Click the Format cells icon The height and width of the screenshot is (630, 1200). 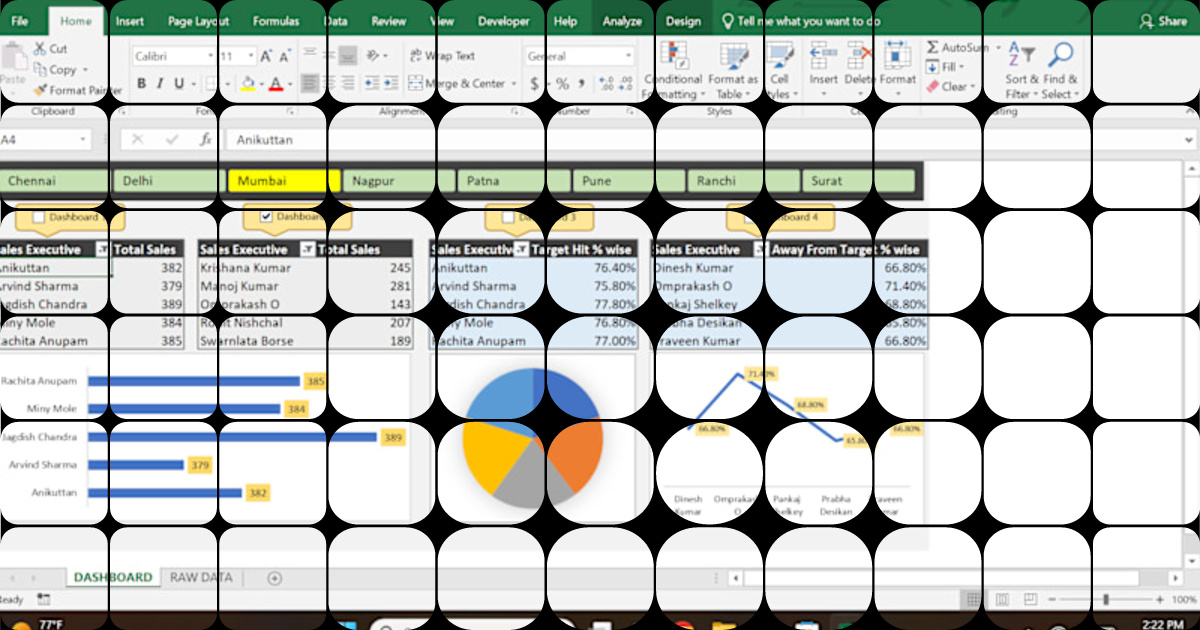pos(897,56)
